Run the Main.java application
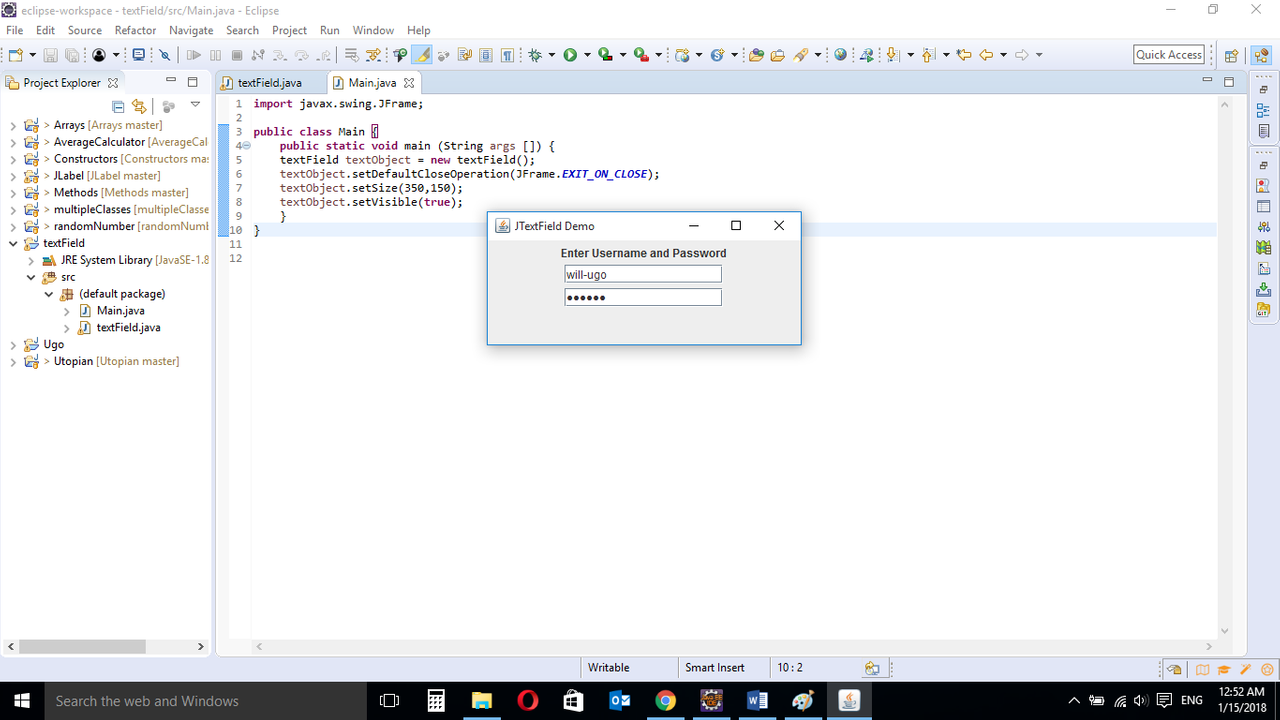 [x=571, y=54]
